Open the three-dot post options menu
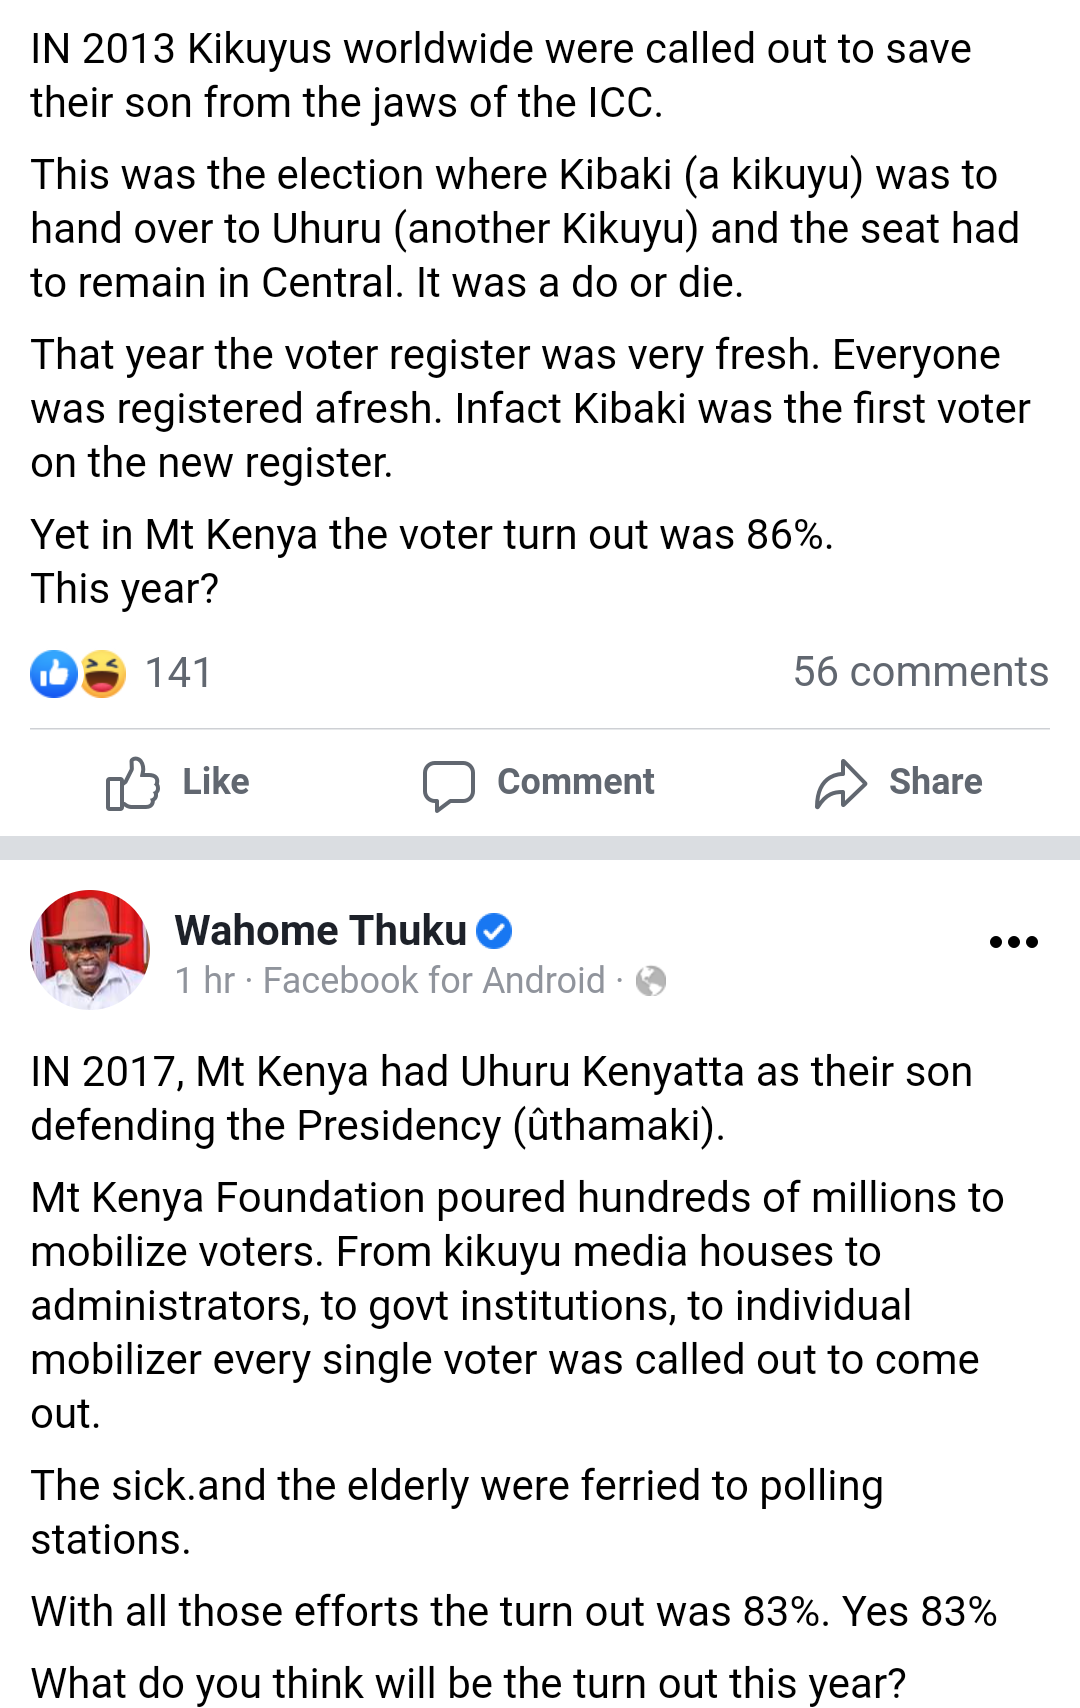 coord(1013,941)
